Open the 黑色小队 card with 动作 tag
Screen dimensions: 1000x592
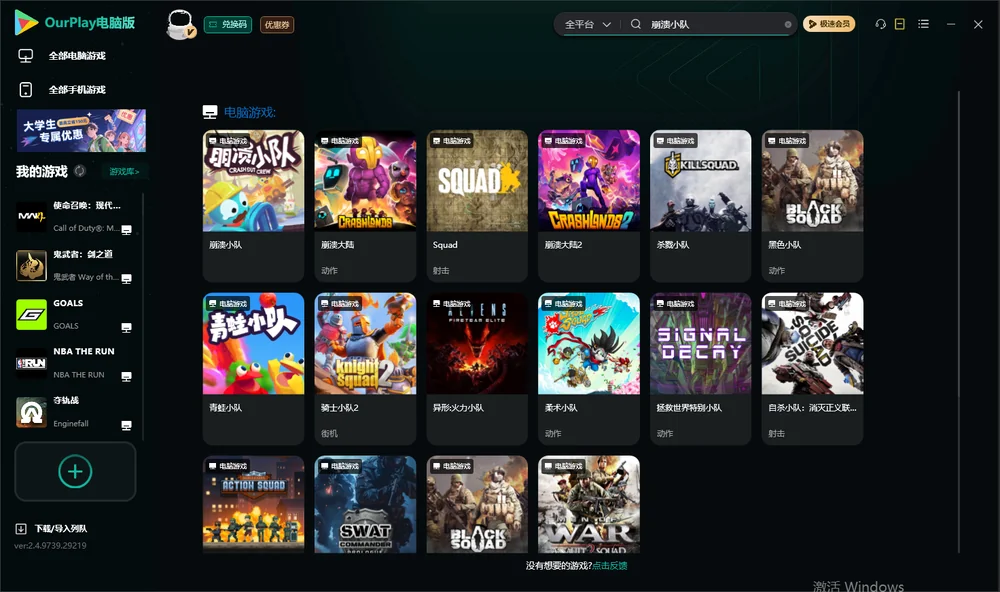(x=812, y=205)
